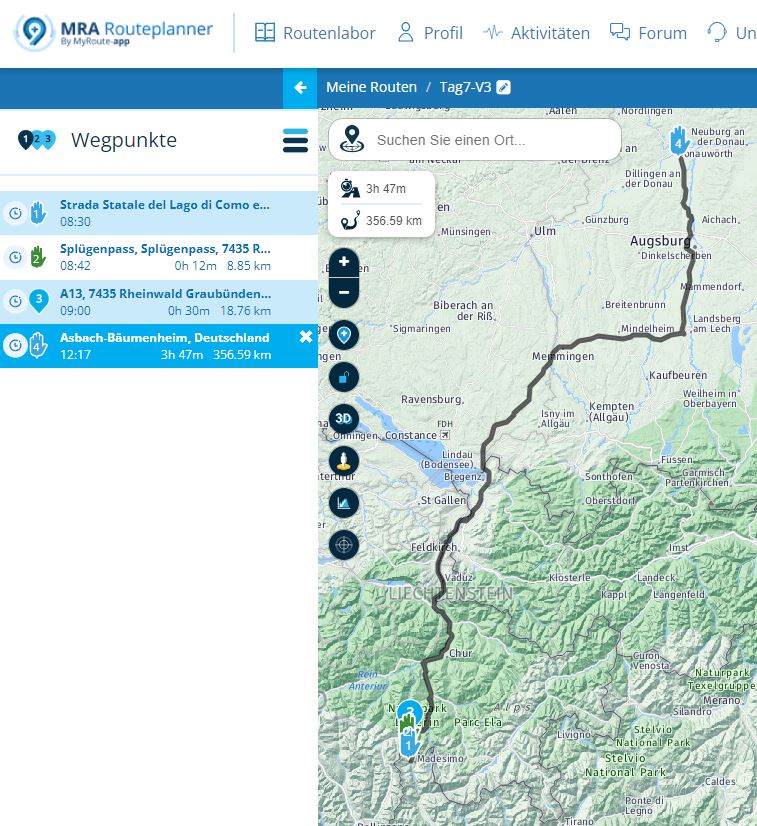Viewport: 757px width, 826px height.
Task: Click the place search field
Action: click(x=490, y=140)
